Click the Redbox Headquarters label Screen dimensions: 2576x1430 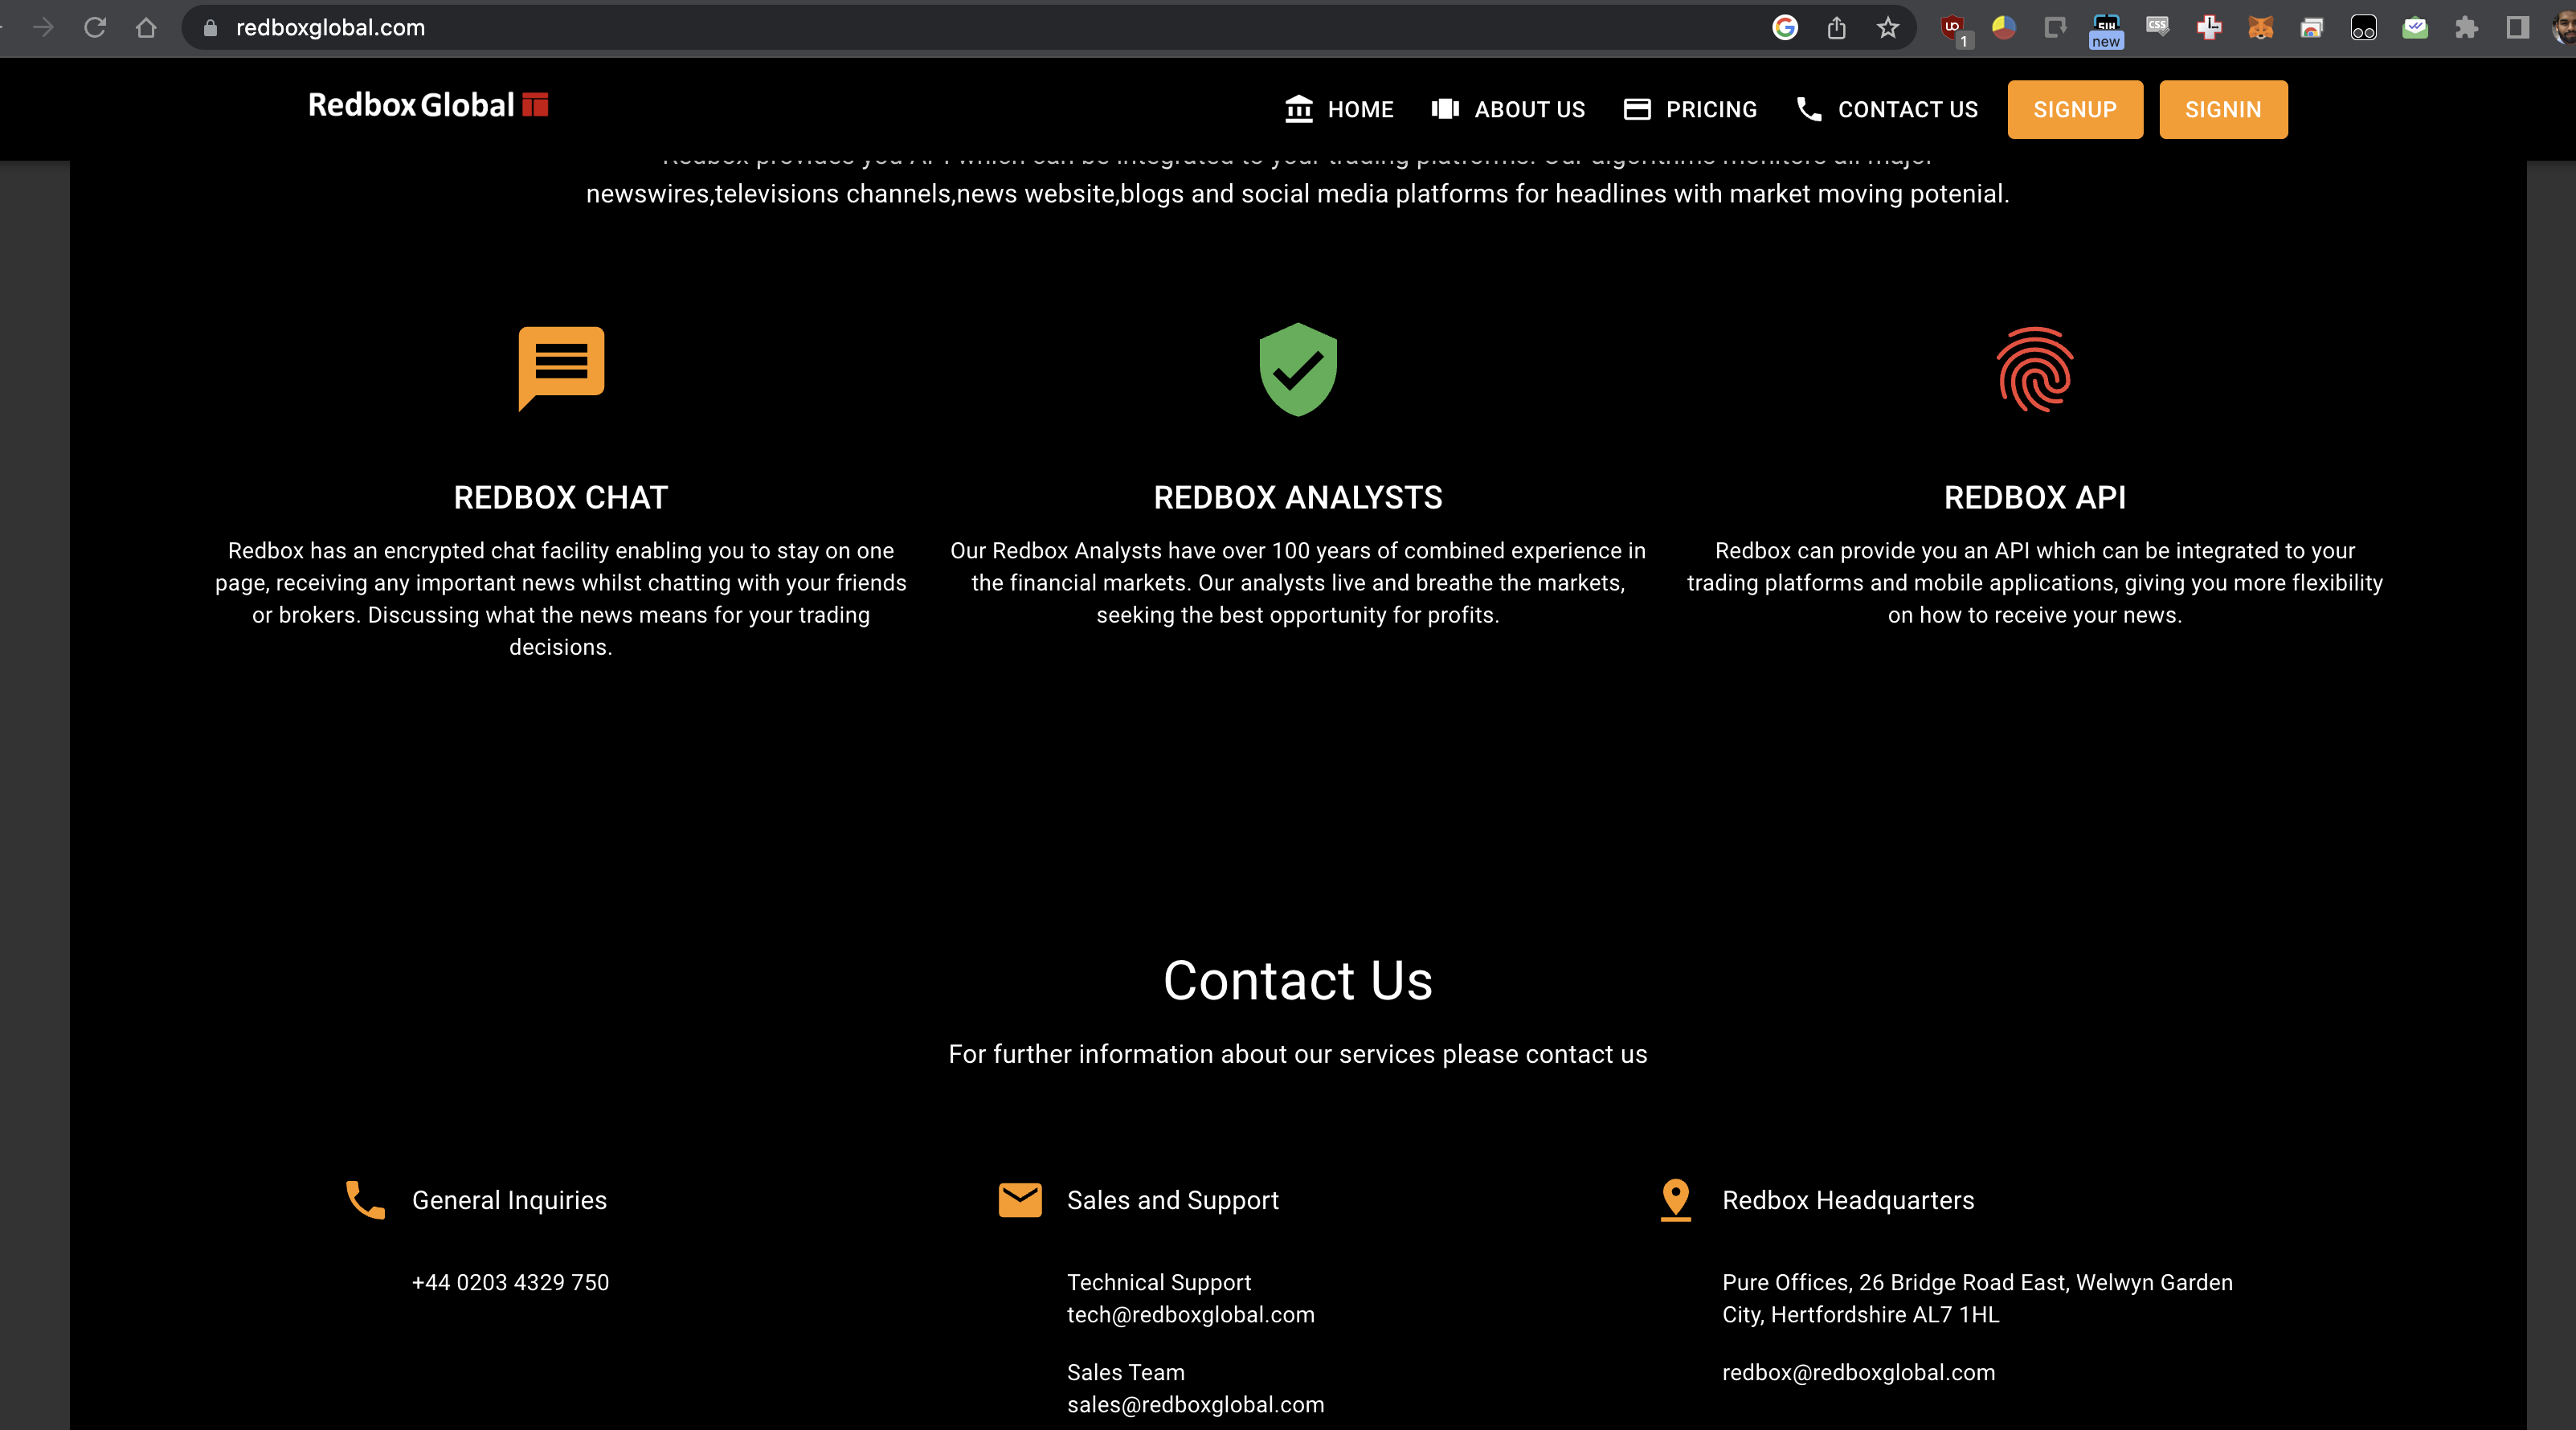(1848, 1200)
